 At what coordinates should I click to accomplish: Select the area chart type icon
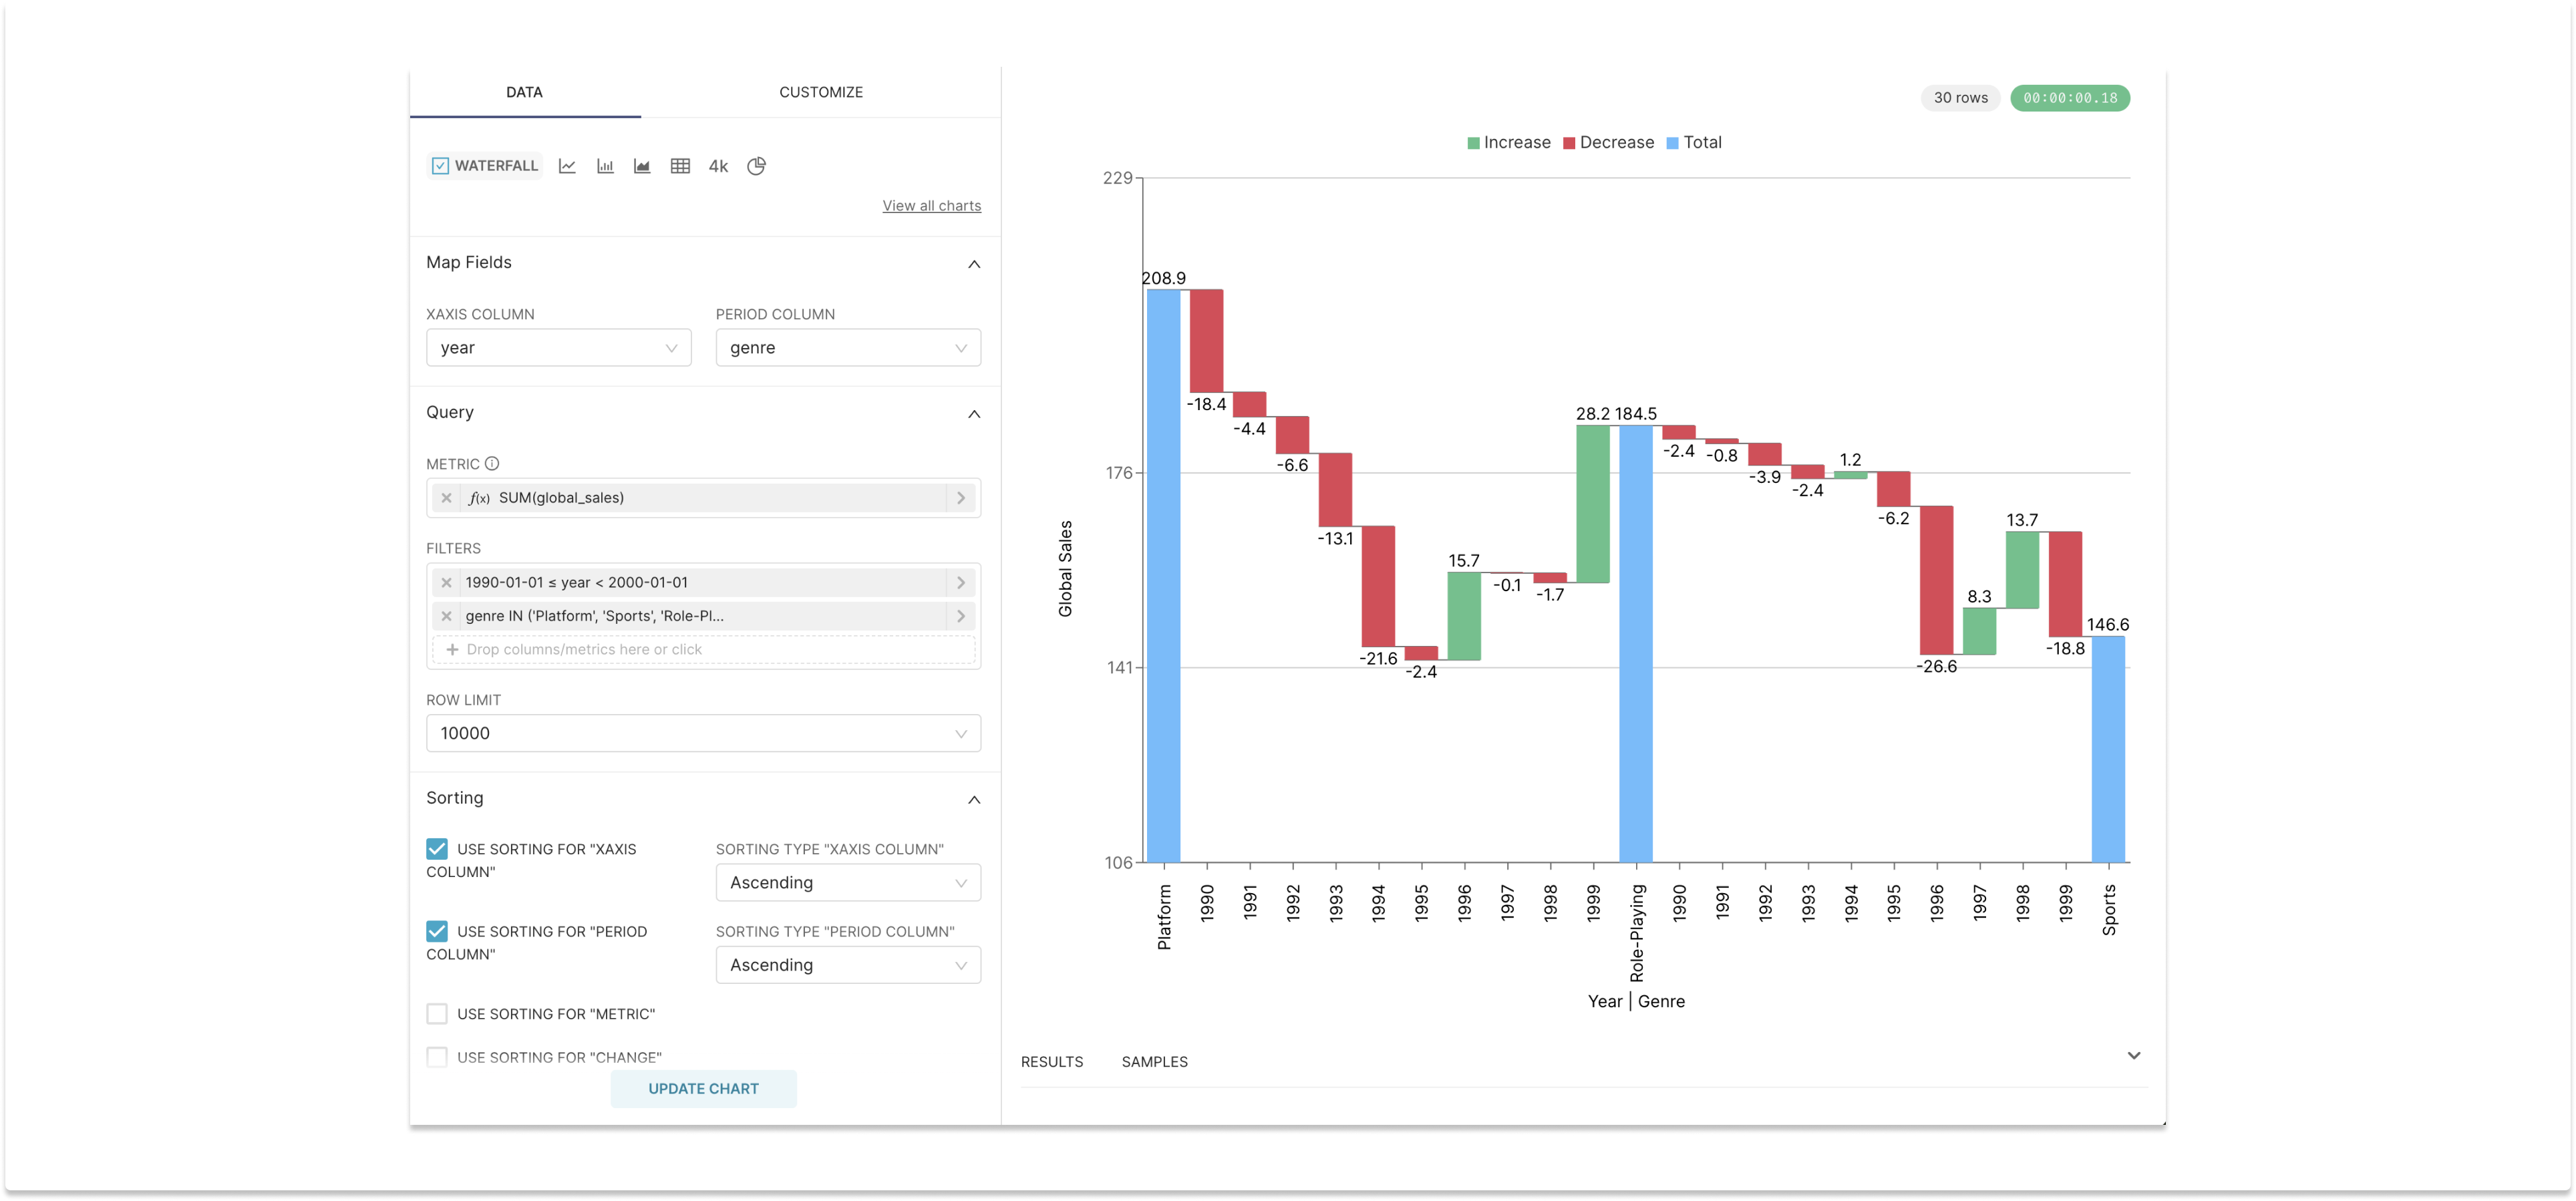pyautogui.click(x=642, y=166)
